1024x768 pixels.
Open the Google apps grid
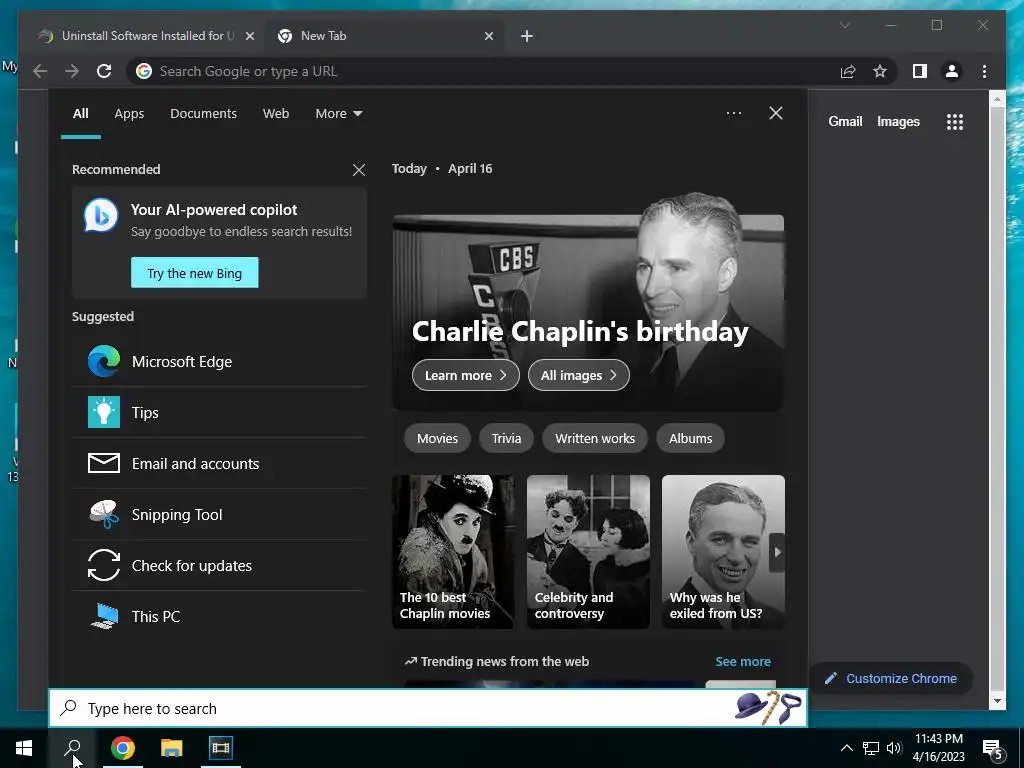[955, 121]
